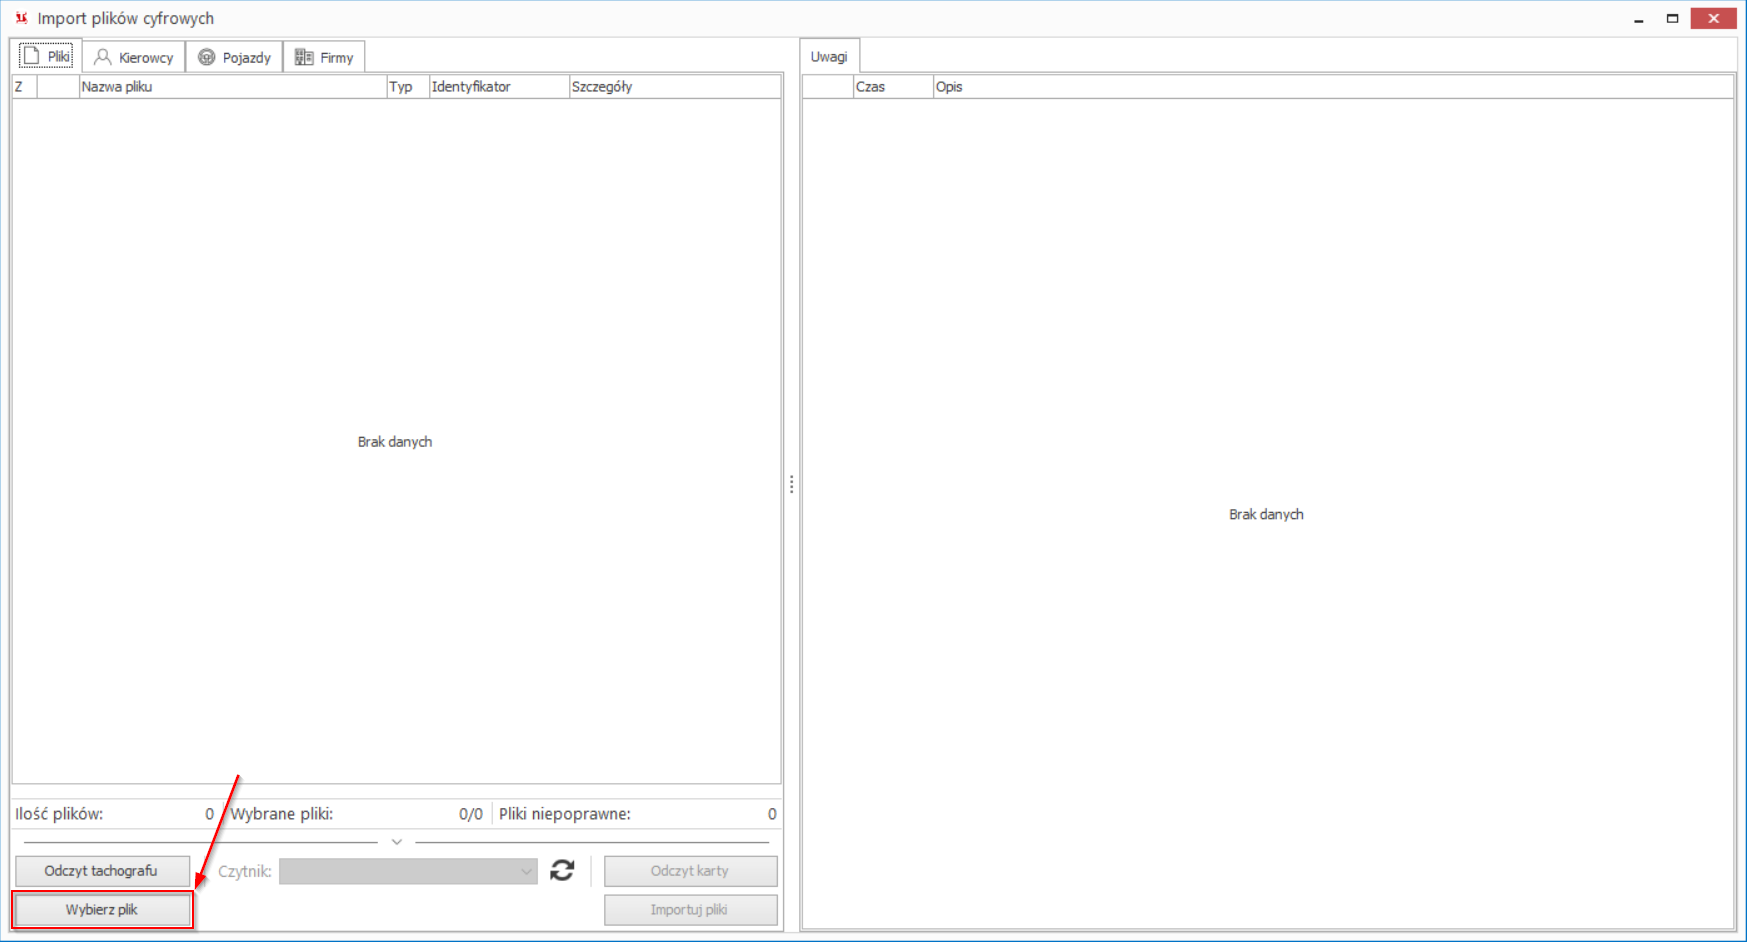Viewport: 1747px width, 942px height.
Task: Click the Wybierz plik button
Action: pos(102,910)
